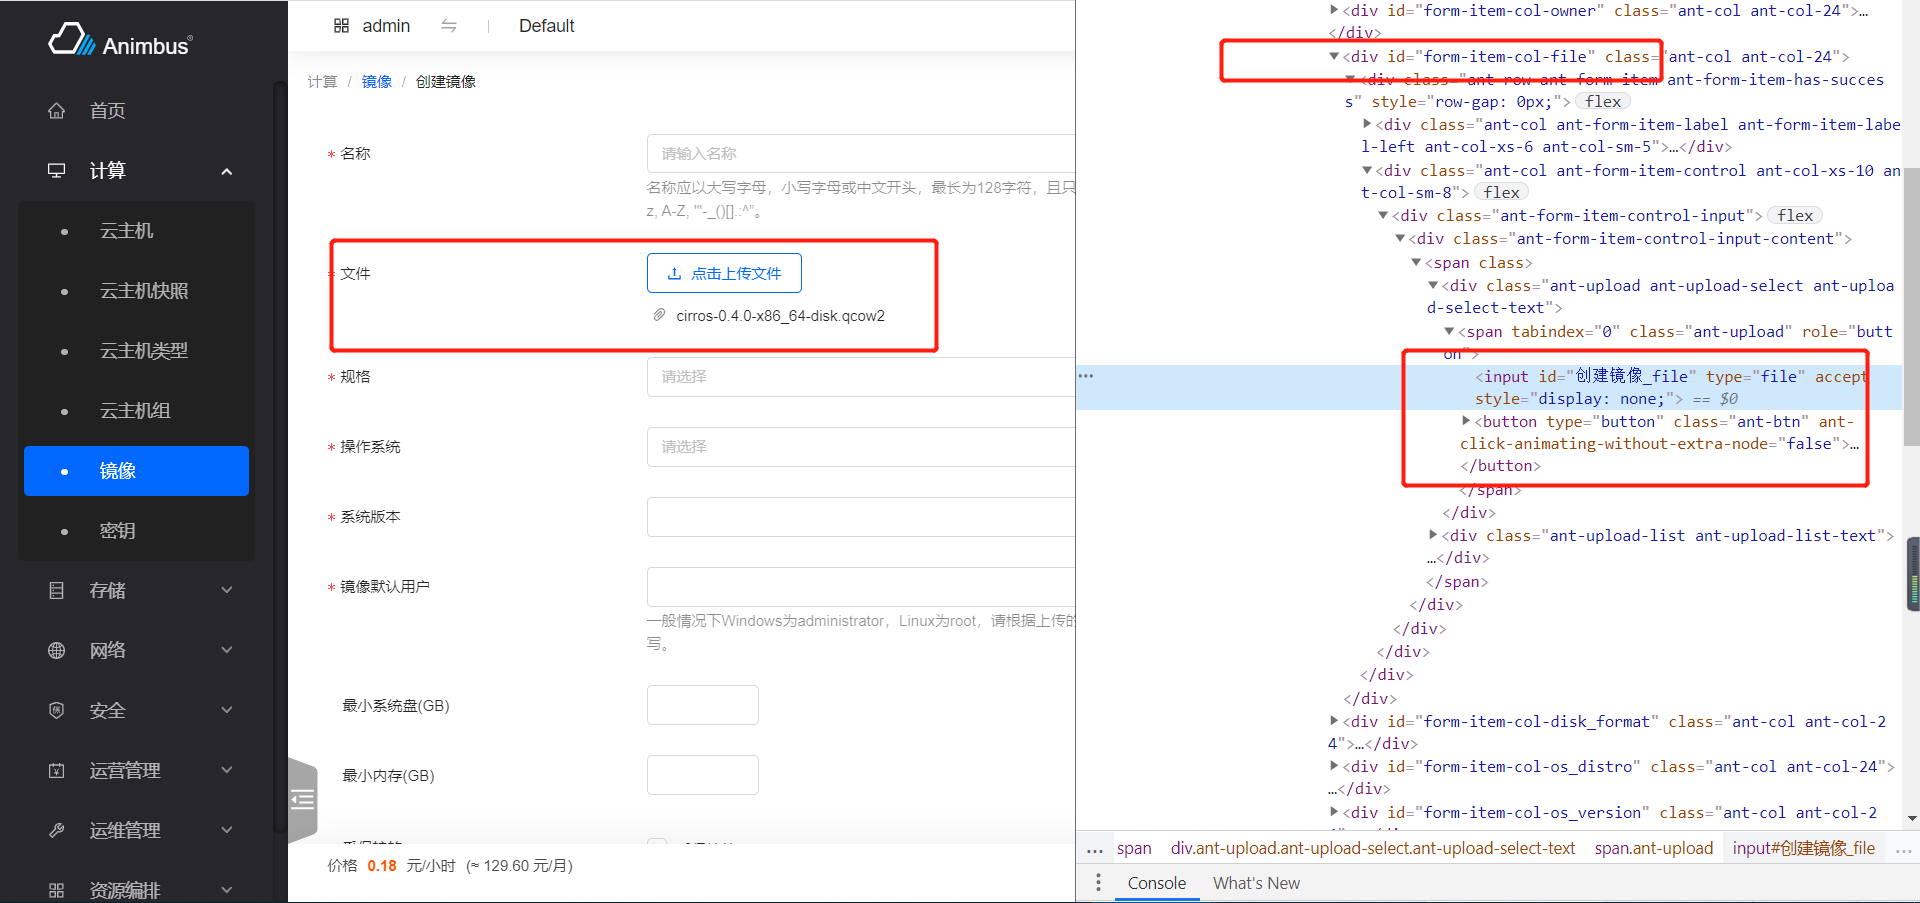Click the 计算 compute monitor icon

coord(57,170)
